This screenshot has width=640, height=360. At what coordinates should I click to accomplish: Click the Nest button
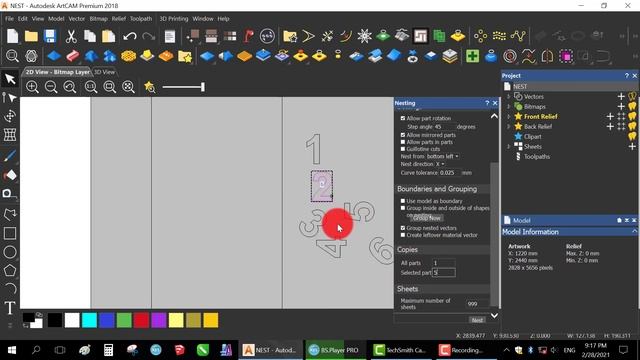[x=477, y=320]
